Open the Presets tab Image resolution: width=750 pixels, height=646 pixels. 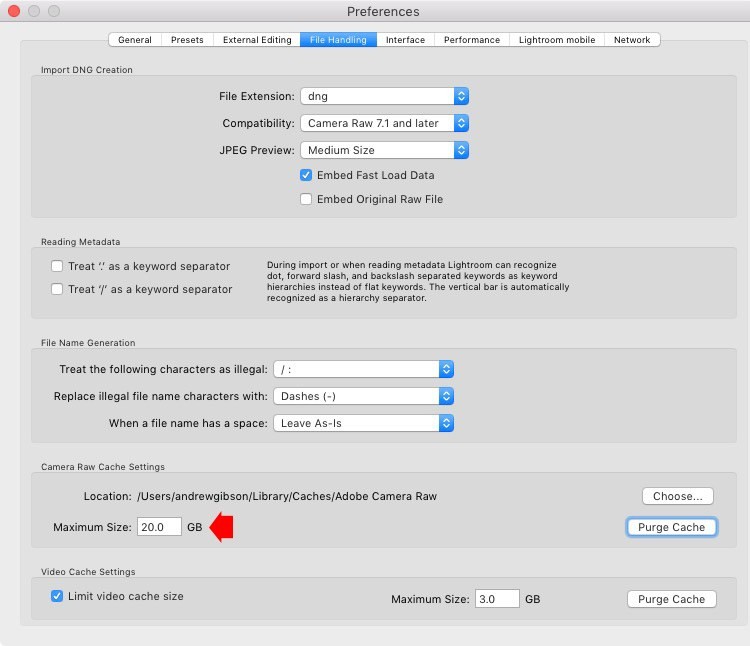coord(187,40)
